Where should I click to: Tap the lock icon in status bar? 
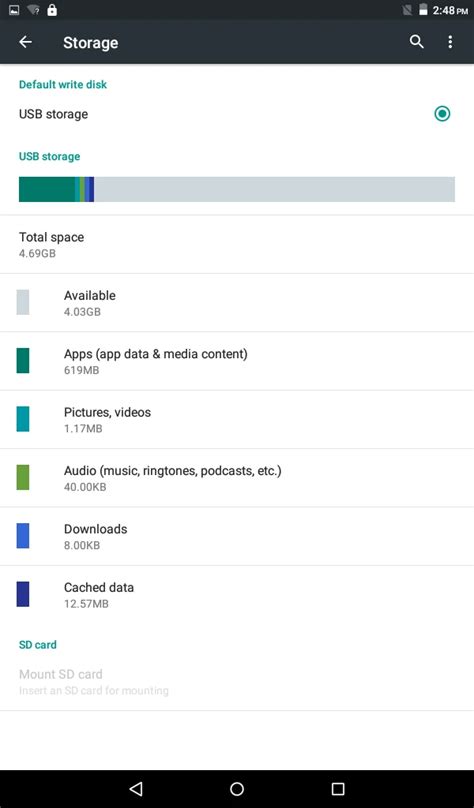click(x=52, y=10)
